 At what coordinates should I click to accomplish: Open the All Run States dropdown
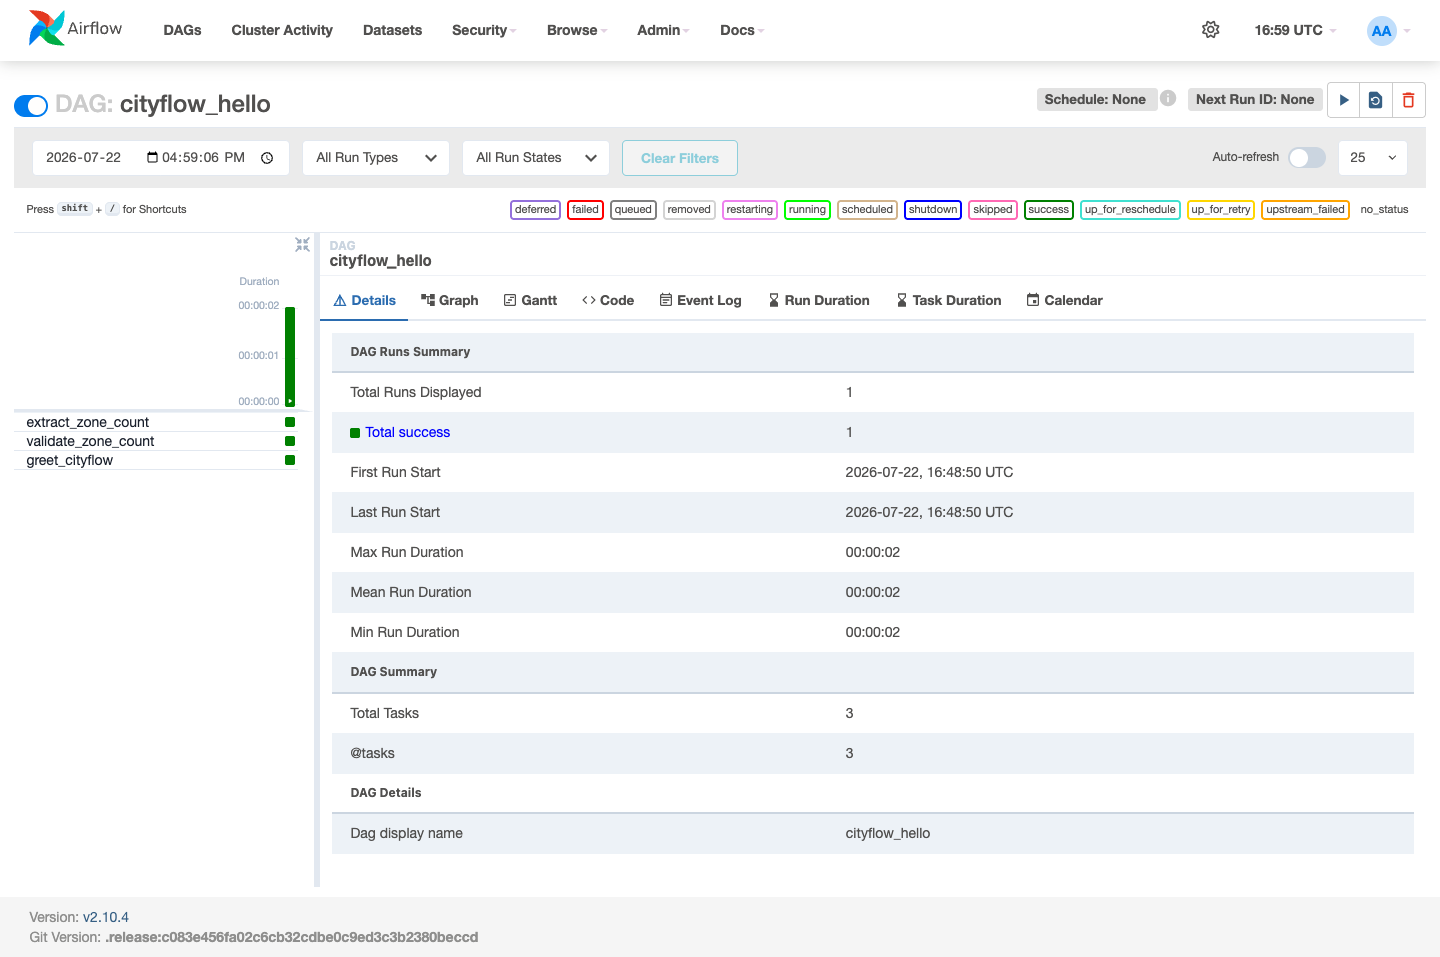click(x=536, y=158)
